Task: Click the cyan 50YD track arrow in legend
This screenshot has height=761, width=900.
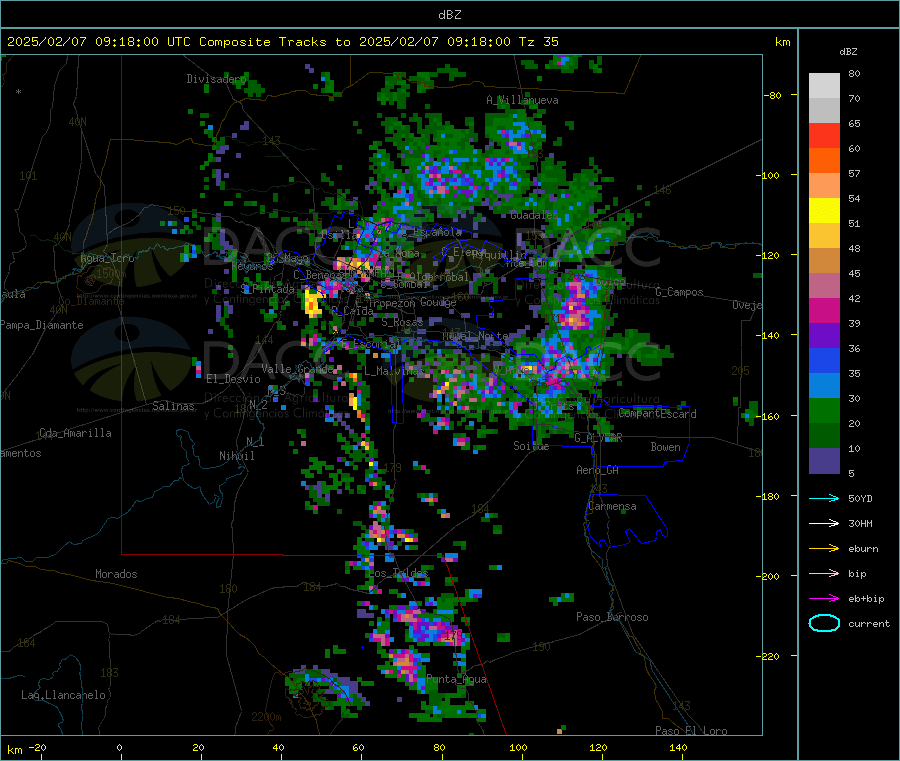Action: click(x=824, y=498)
